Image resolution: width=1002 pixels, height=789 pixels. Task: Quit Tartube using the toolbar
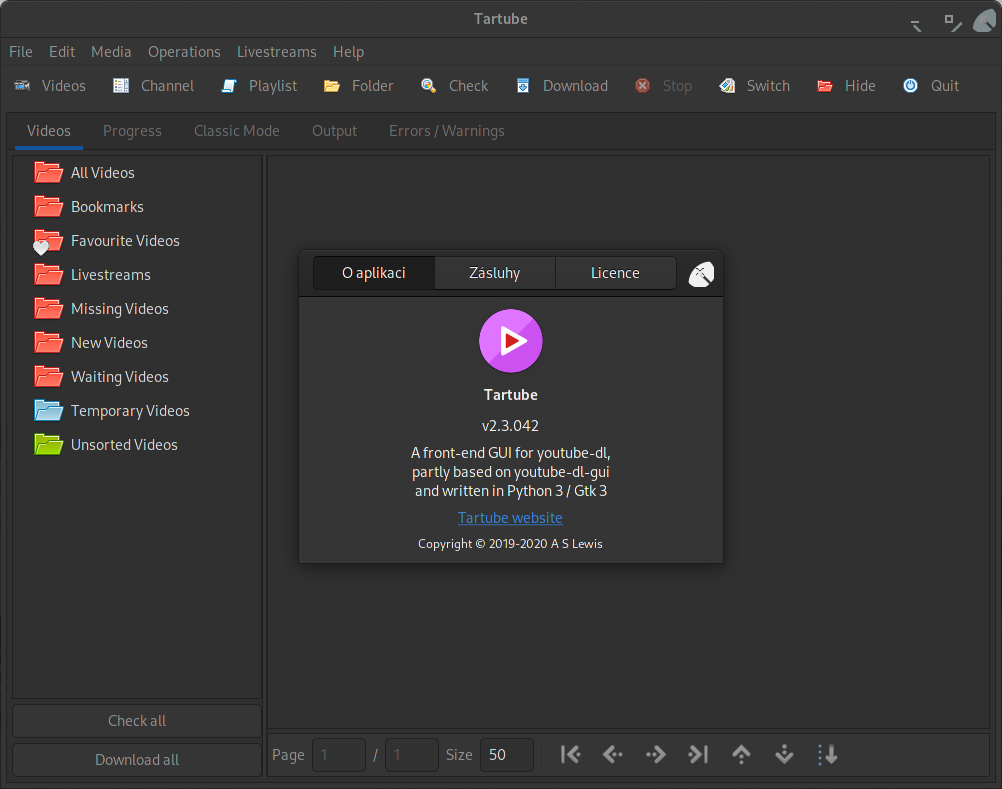click(x=931, y=86)
